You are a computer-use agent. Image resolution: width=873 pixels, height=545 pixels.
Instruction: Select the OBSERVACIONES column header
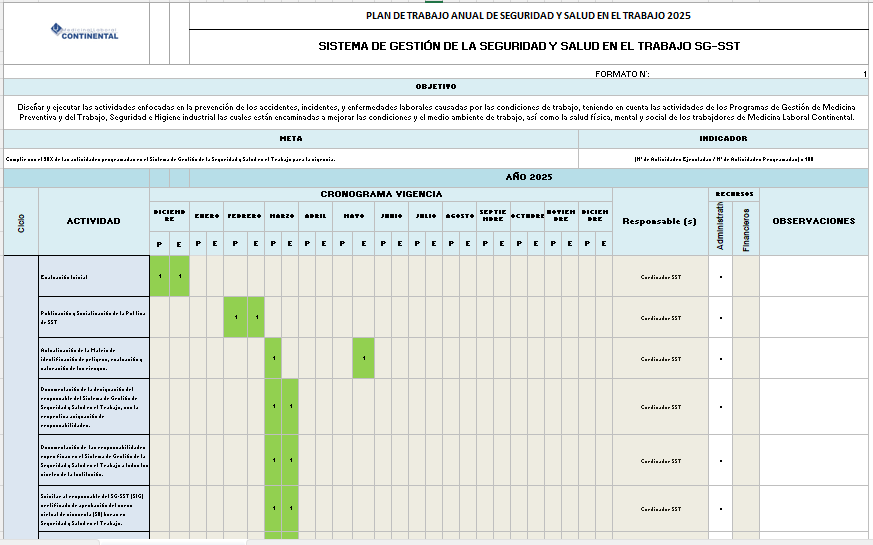click(814, 221)
